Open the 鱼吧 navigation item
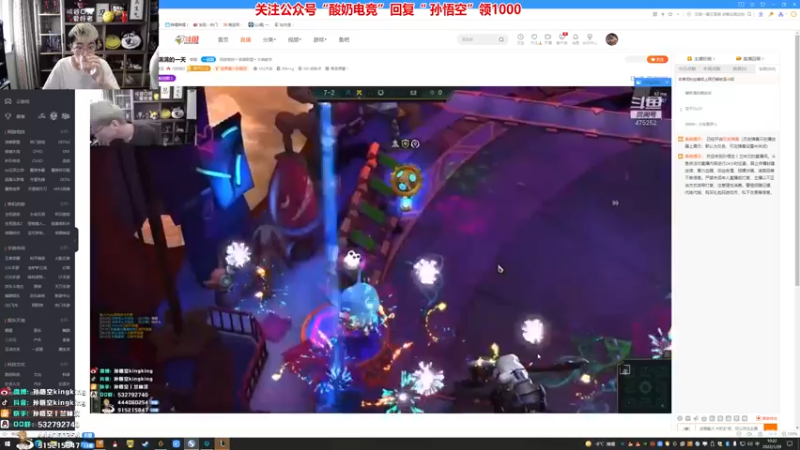The width and height of the screenshot is (800, 450). [344, 39]
